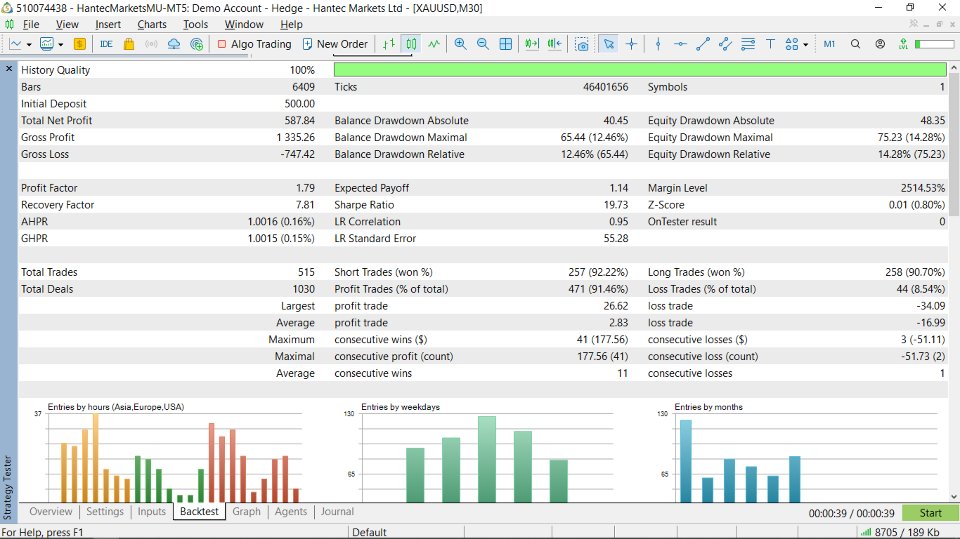Select the trendline drawing tool
960x539 pixels.
[x=703, y=44]
